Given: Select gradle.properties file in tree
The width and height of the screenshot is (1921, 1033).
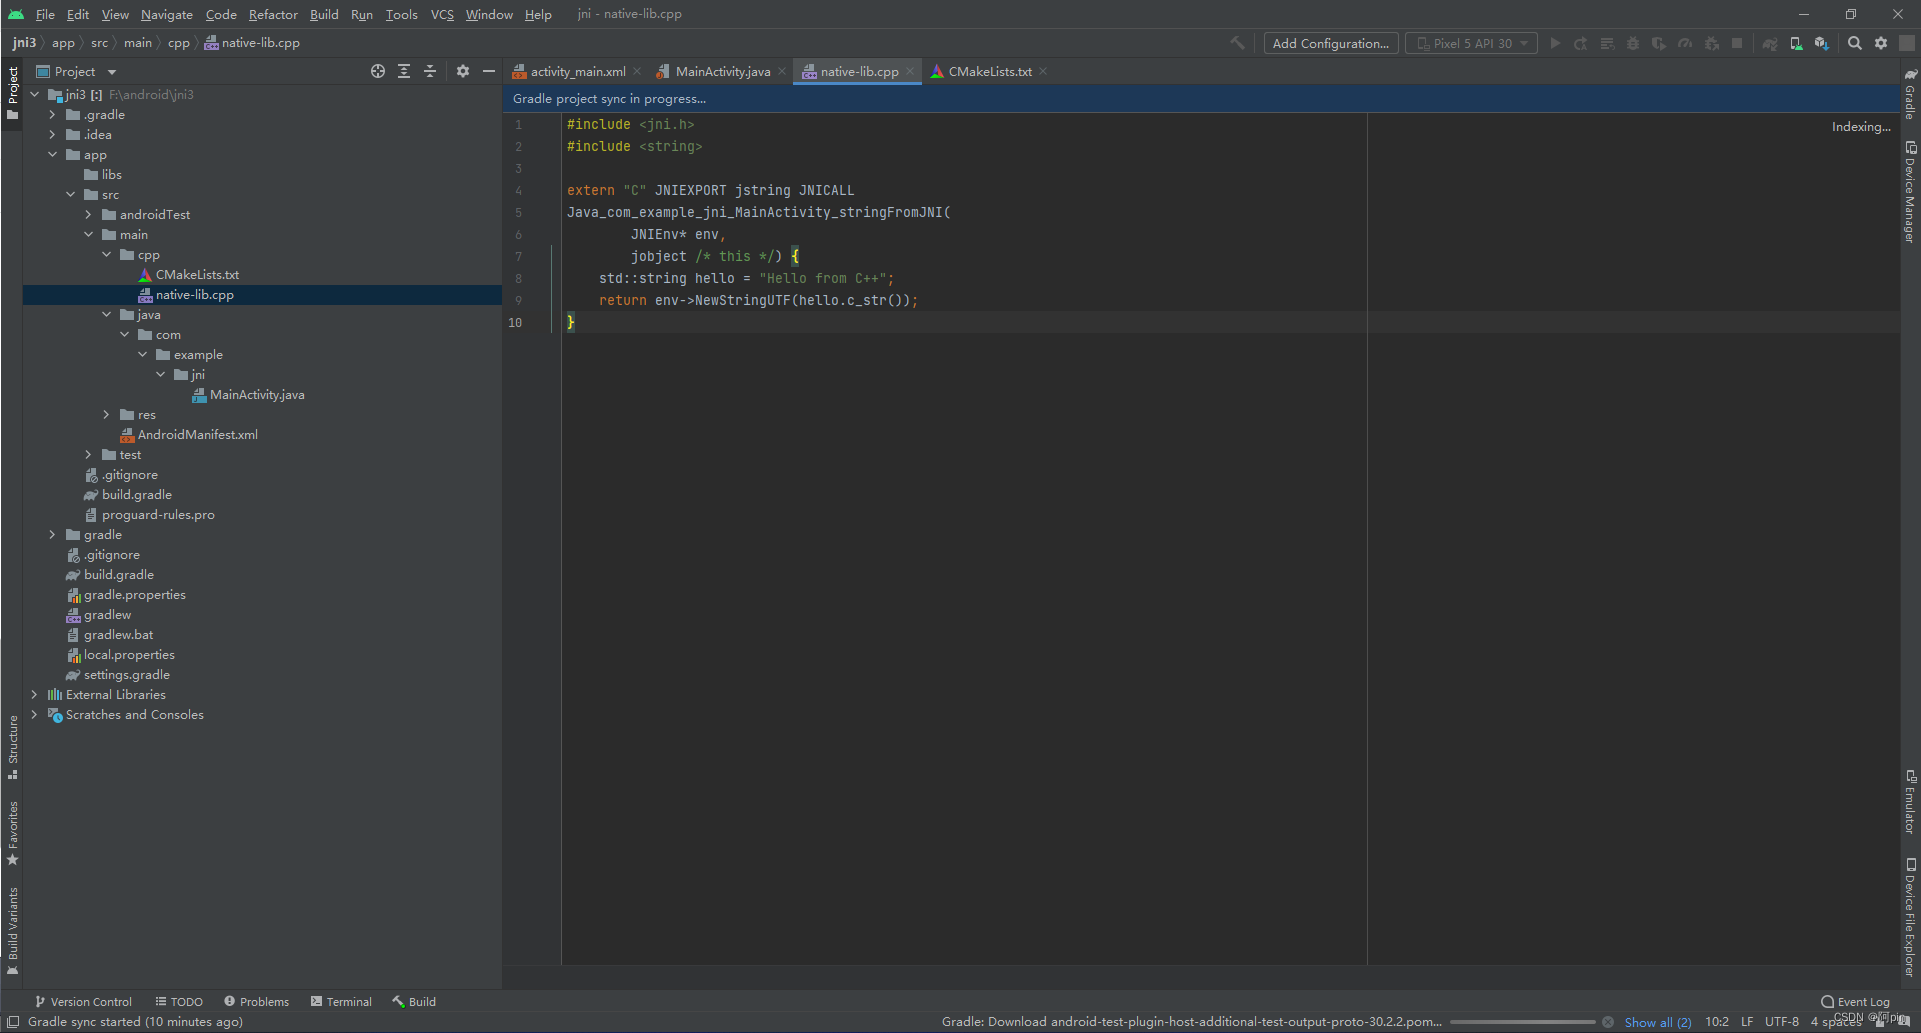Looking at the screenshot, I should (x=134, y=595).
